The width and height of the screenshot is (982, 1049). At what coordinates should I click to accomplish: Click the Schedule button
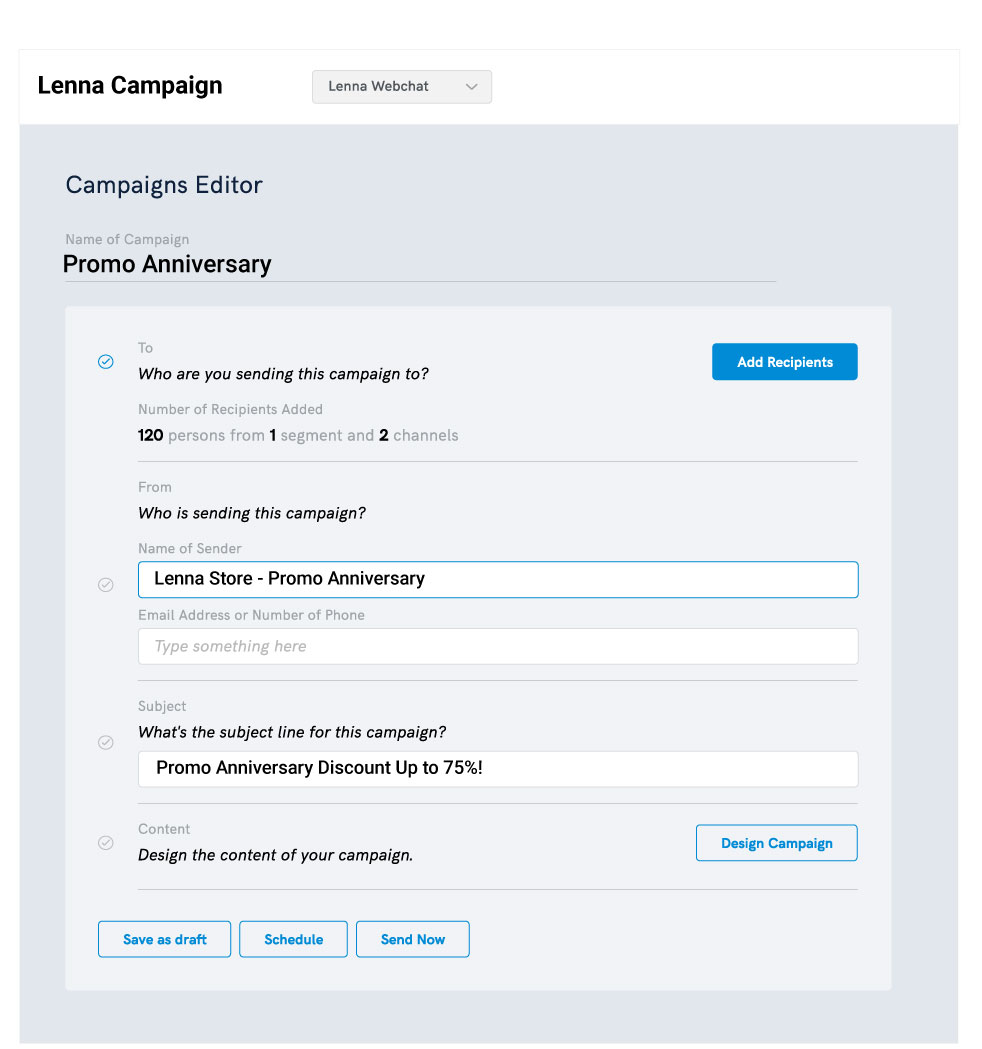click(x=293, y=939)
